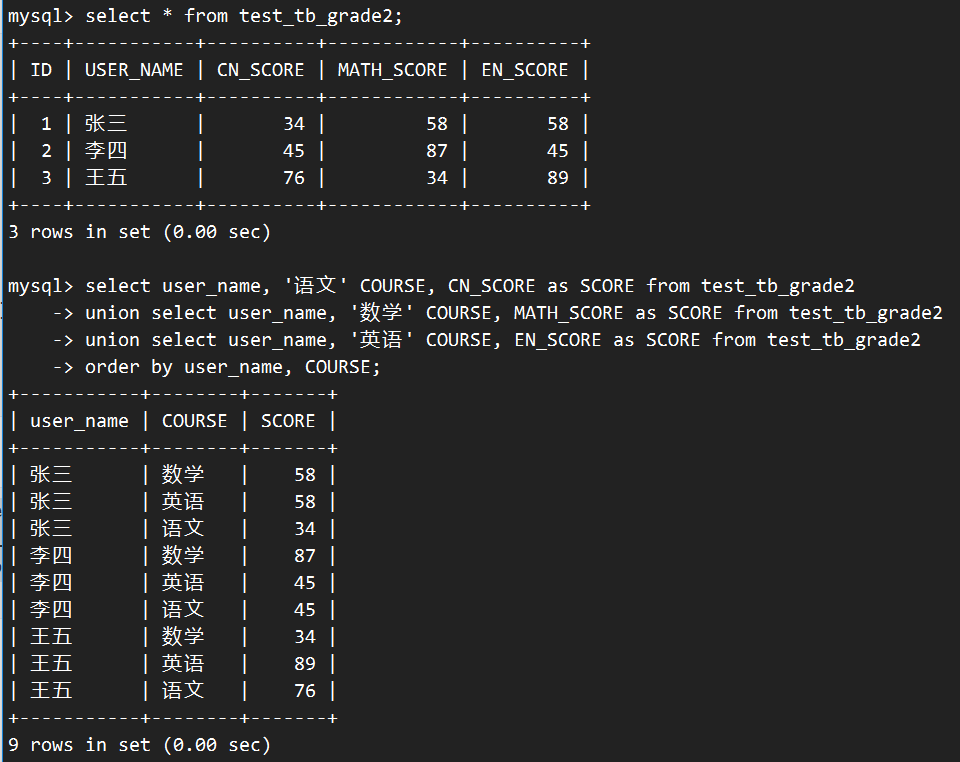The height and width of the screenshot is (762, 960).
Task: Click the USER_NAME header in first table
Action: click(134, 70)
